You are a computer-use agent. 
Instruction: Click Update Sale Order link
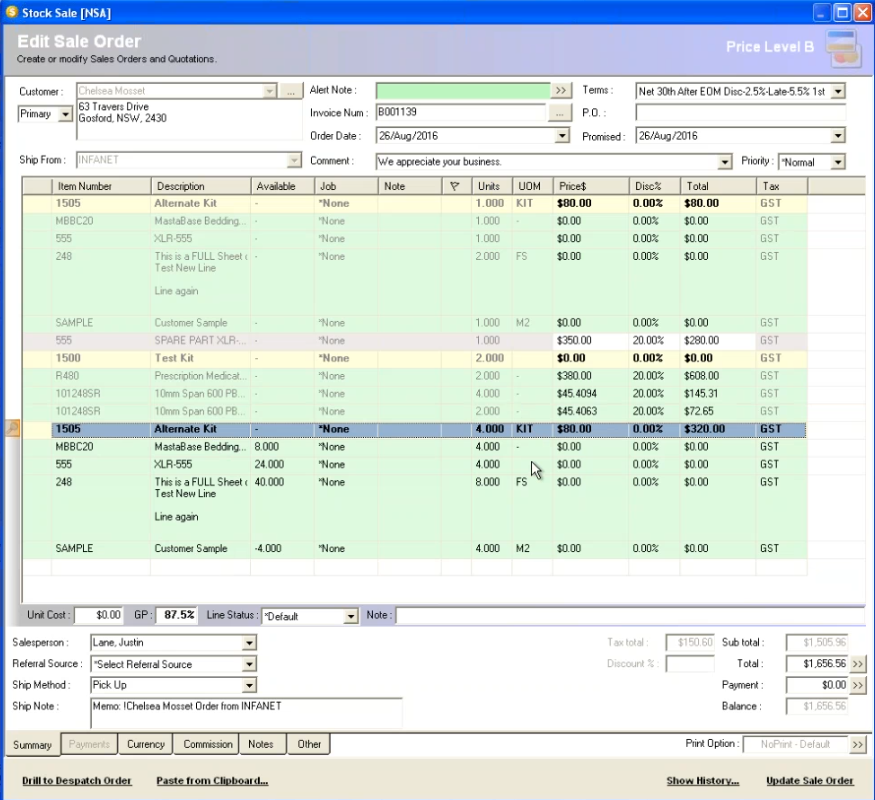click(810, 780)
